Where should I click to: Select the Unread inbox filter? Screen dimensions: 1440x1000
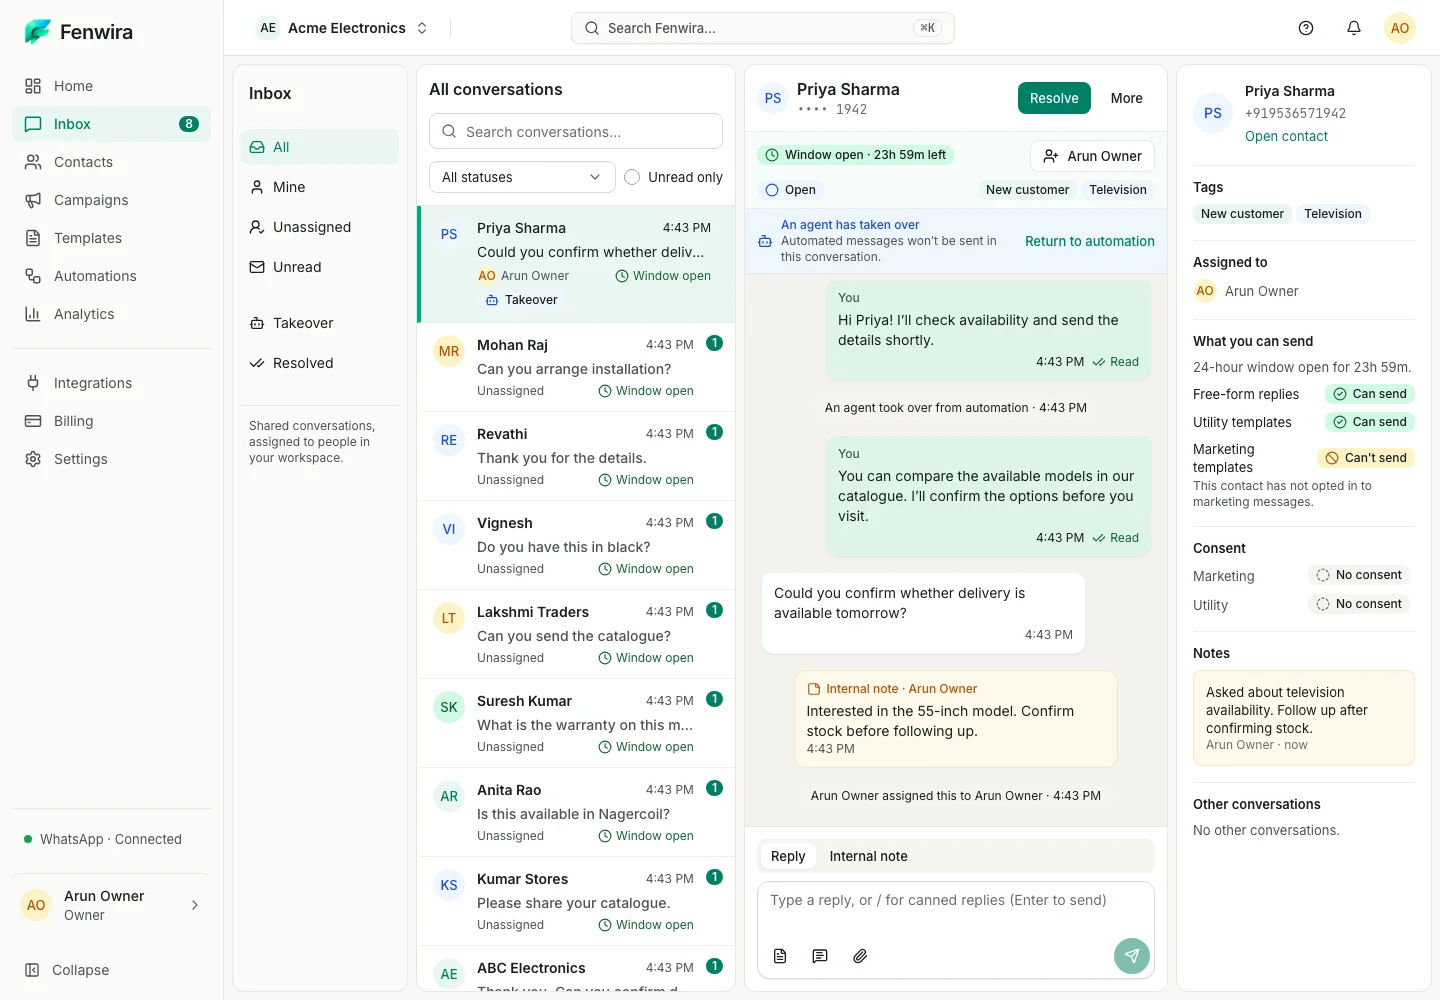pyautogui.click(x=320, y=267)
